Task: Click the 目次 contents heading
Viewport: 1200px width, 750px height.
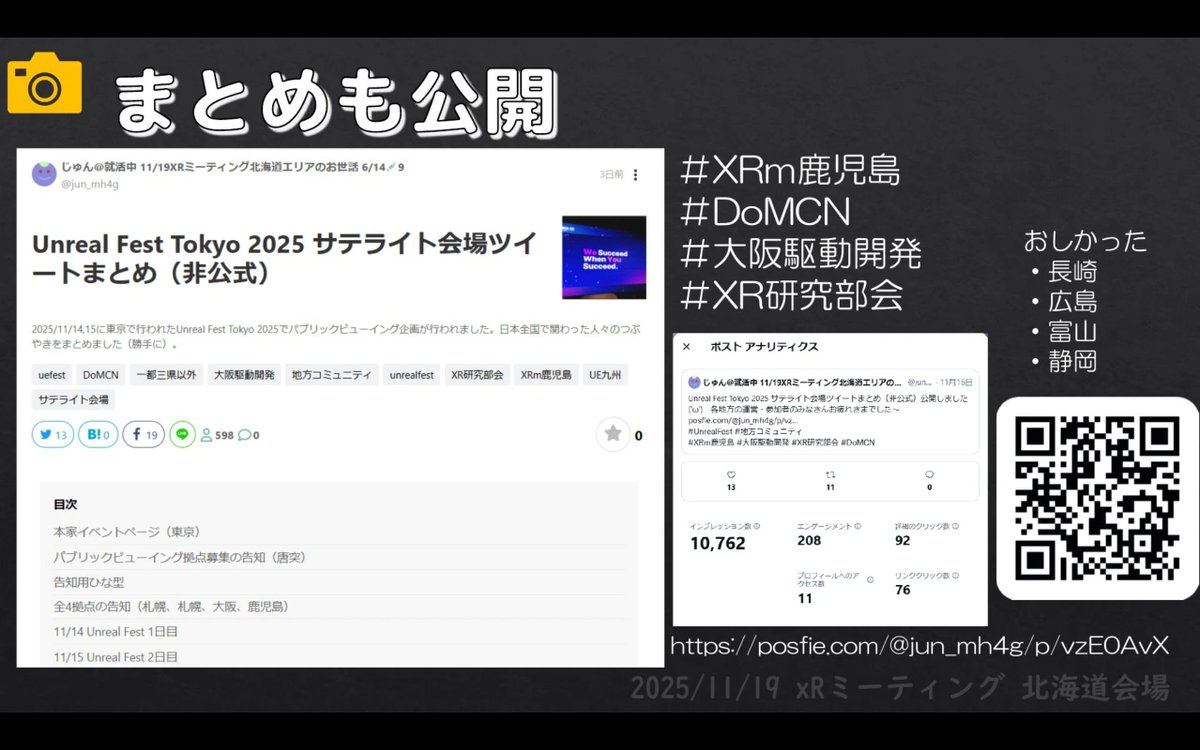Action: pyautogui.click(x=65, y=505)
